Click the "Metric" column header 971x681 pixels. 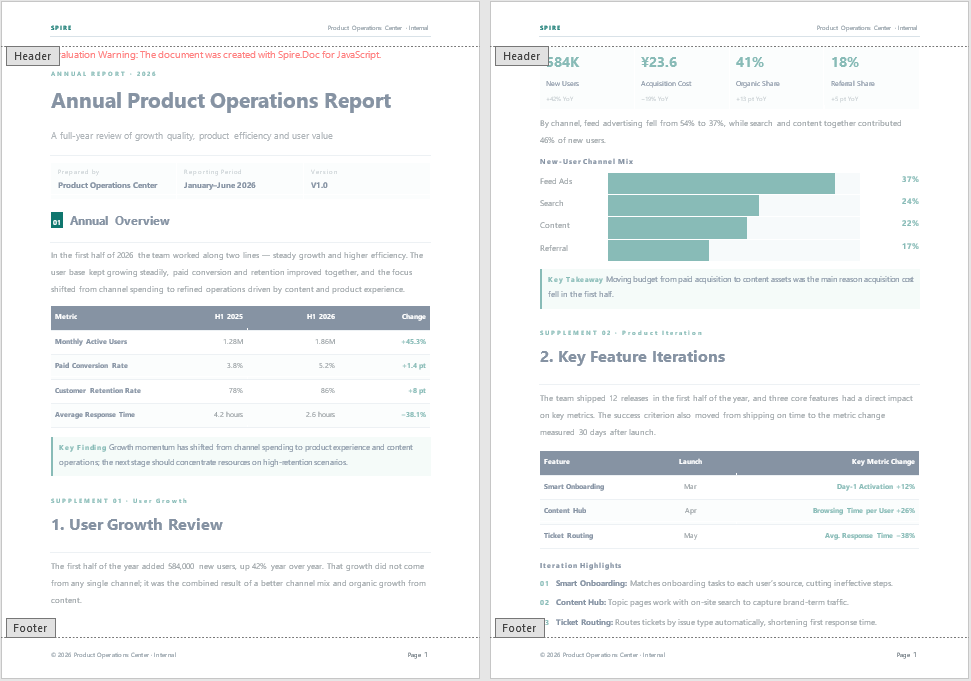[66, 316]
